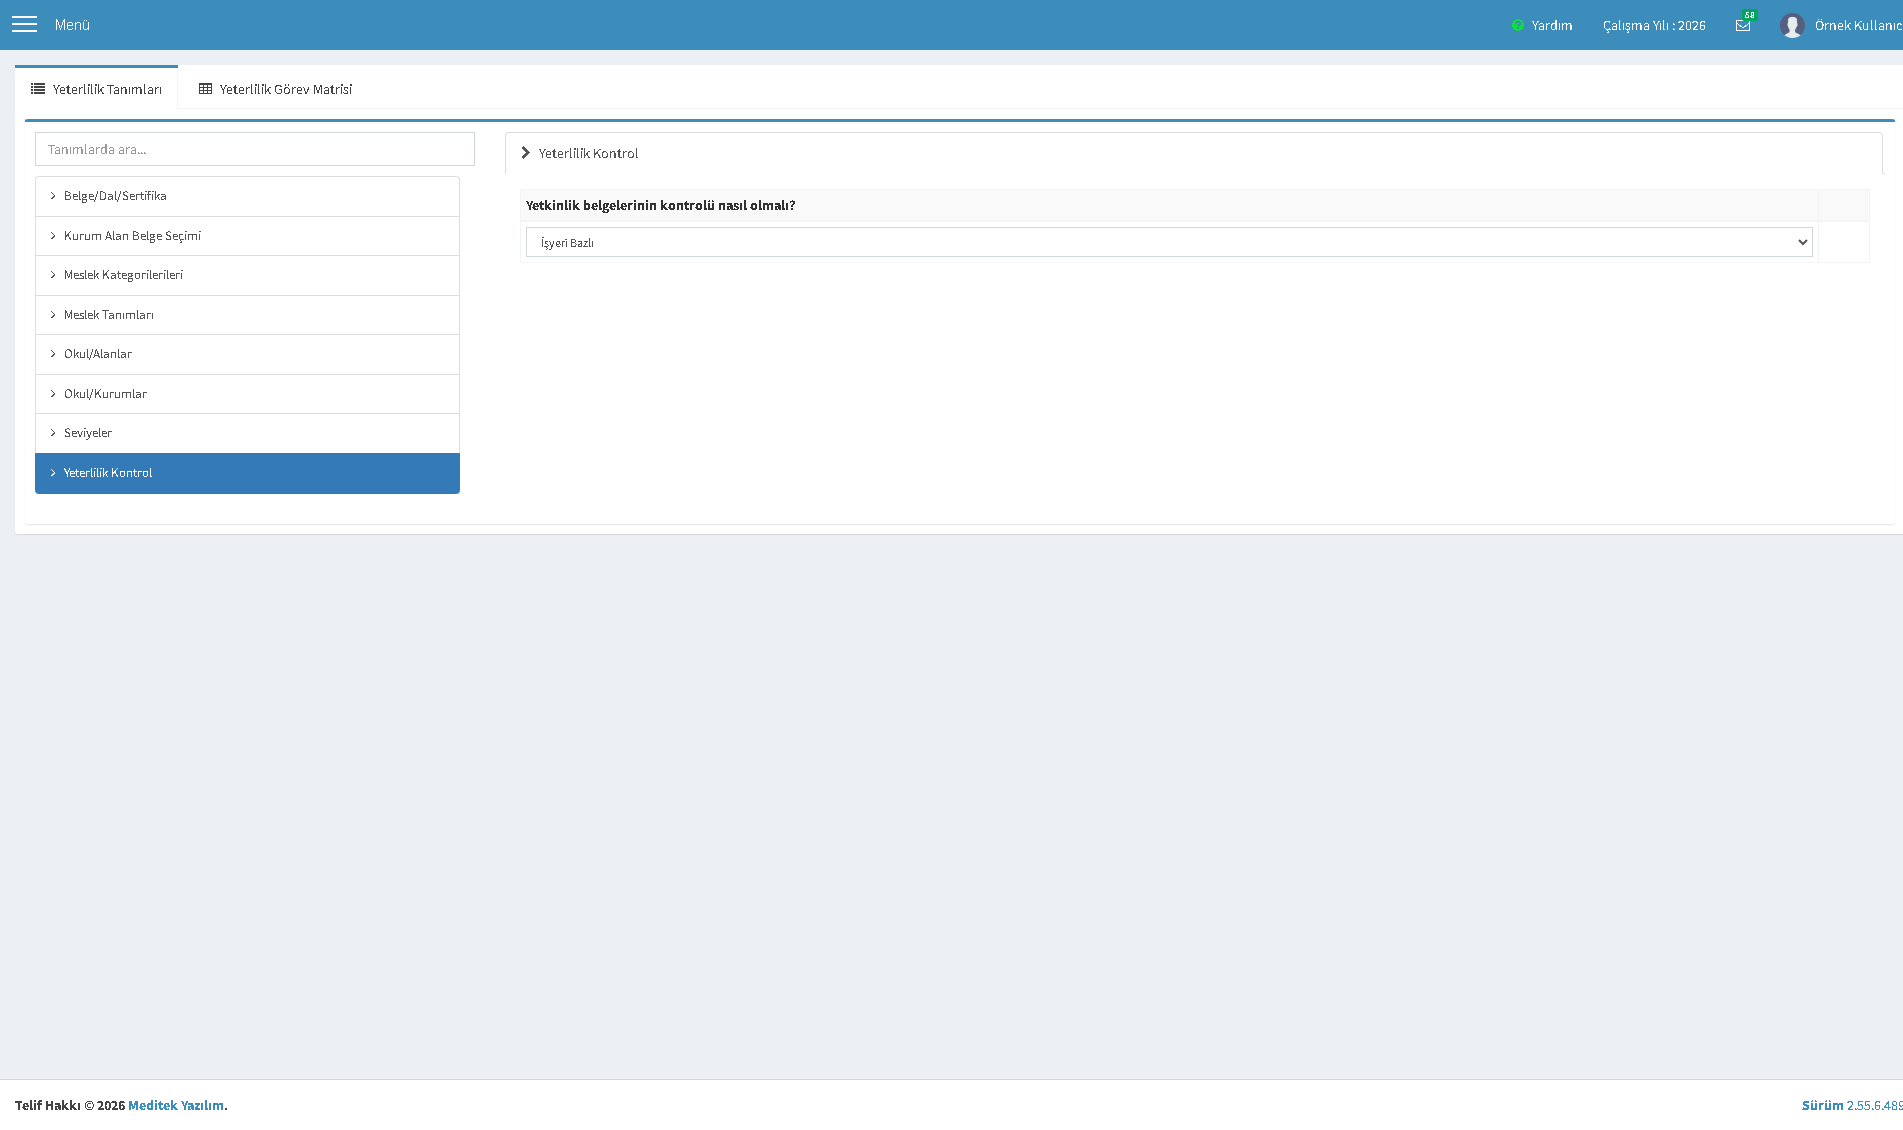
Task: Click the chevron beside the Yeterlilik Kontrol panel heading
Action: click(525, 153)
